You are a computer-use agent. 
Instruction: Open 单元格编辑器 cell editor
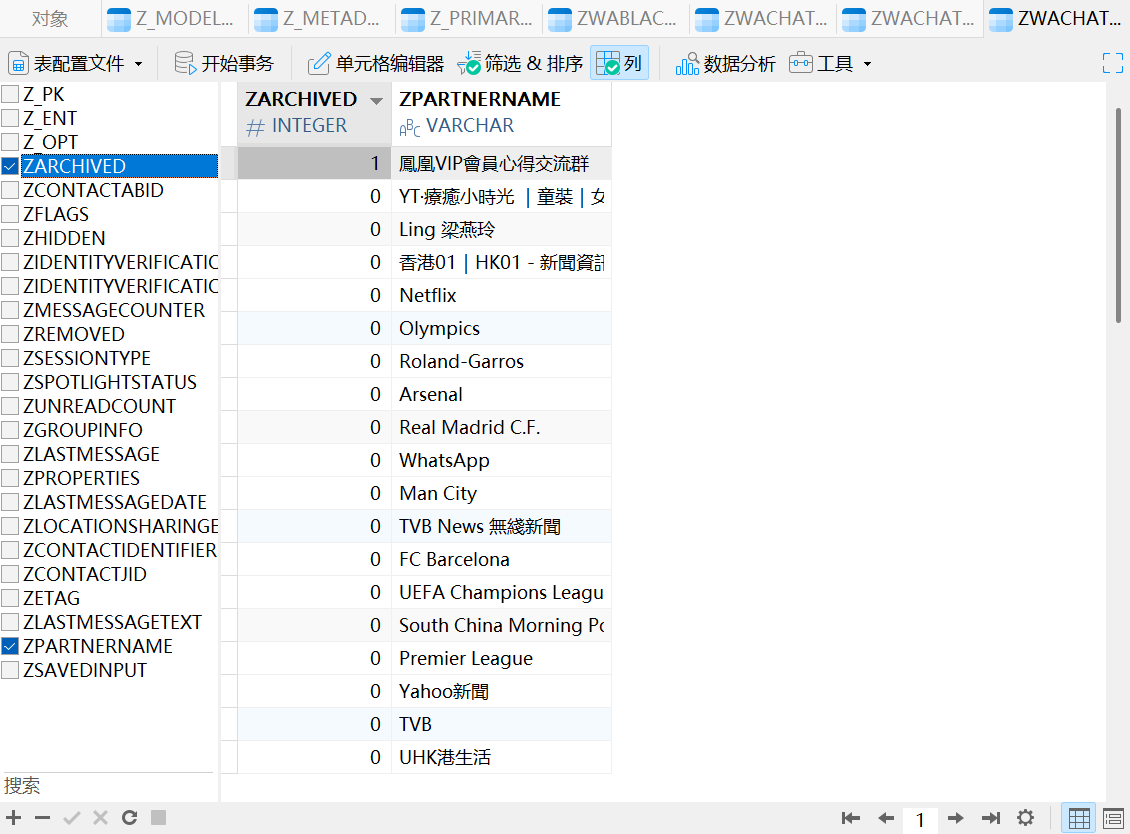375,63
